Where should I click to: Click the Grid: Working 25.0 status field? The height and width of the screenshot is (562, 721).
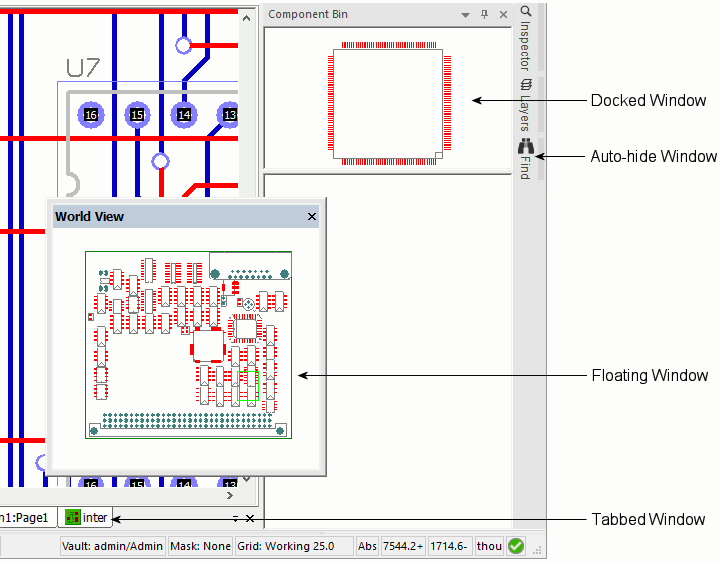click(x=294, y=546)
